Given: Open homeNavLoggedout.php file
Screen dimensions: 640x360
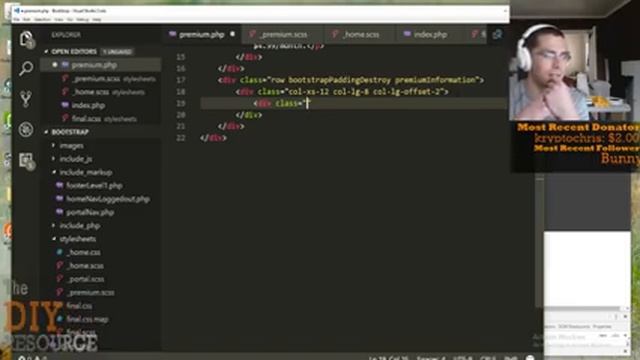Looking at the screenshot, I should [x=108, y=199].
